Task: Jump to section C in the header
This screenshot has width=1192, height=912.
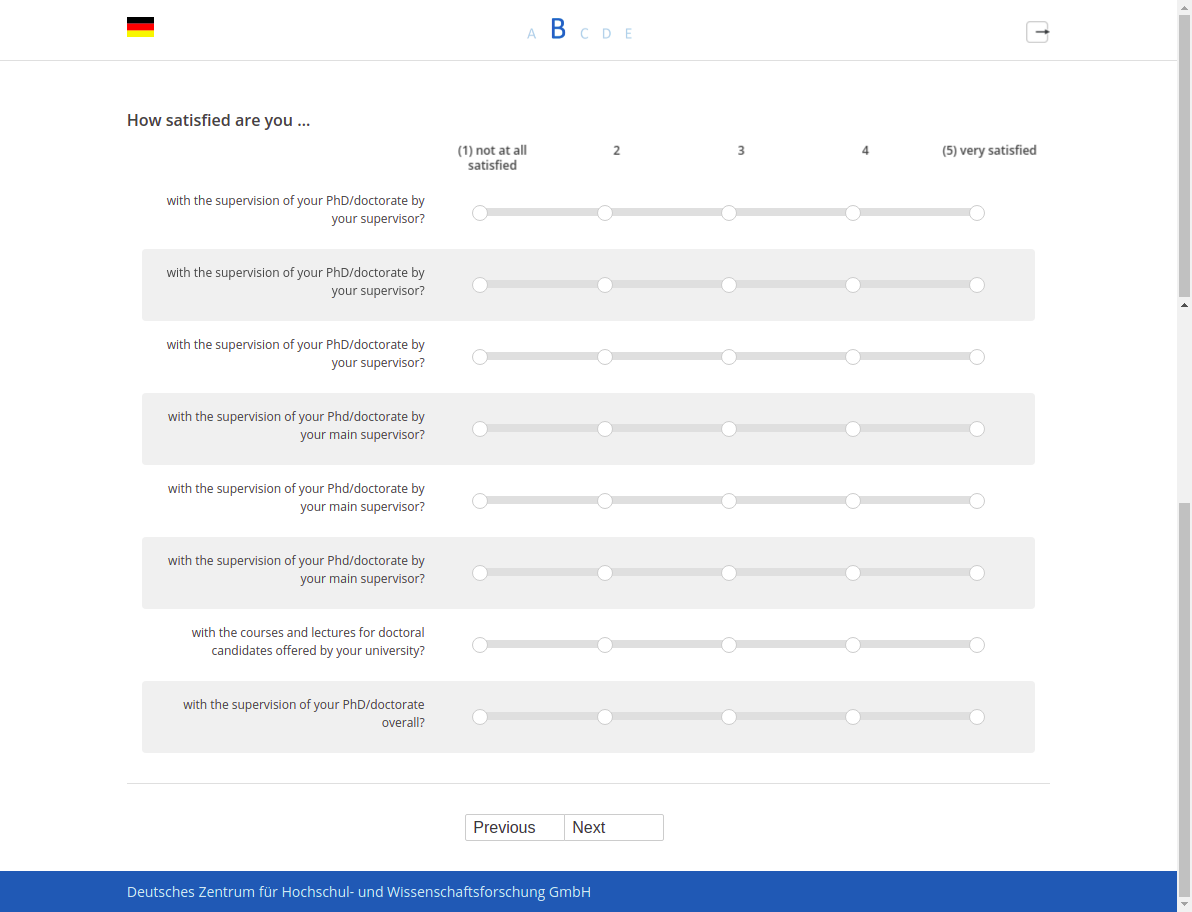Action: 584,33
